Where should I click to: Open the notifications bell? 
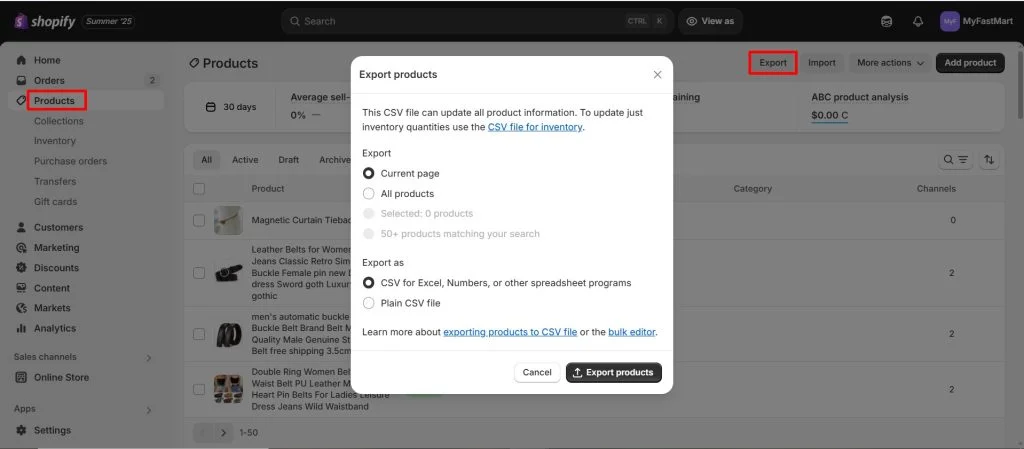point(918,22)
